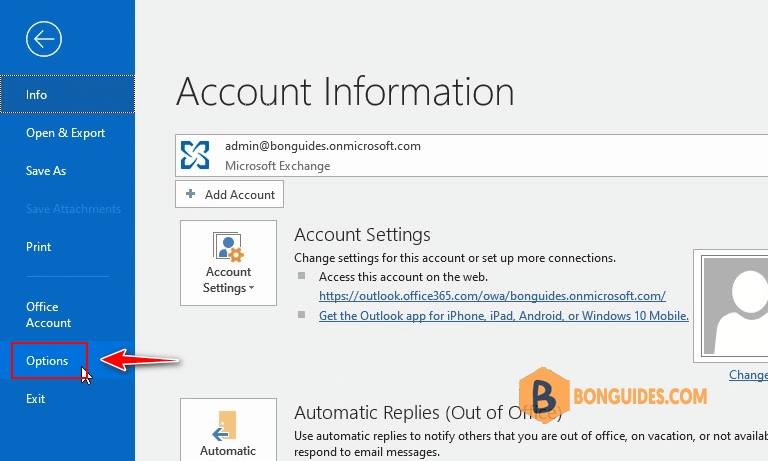The height and width of the screenshot is (461, 768).
Task: Click the Automatic Replies door icon
Action: click(225, 425)
